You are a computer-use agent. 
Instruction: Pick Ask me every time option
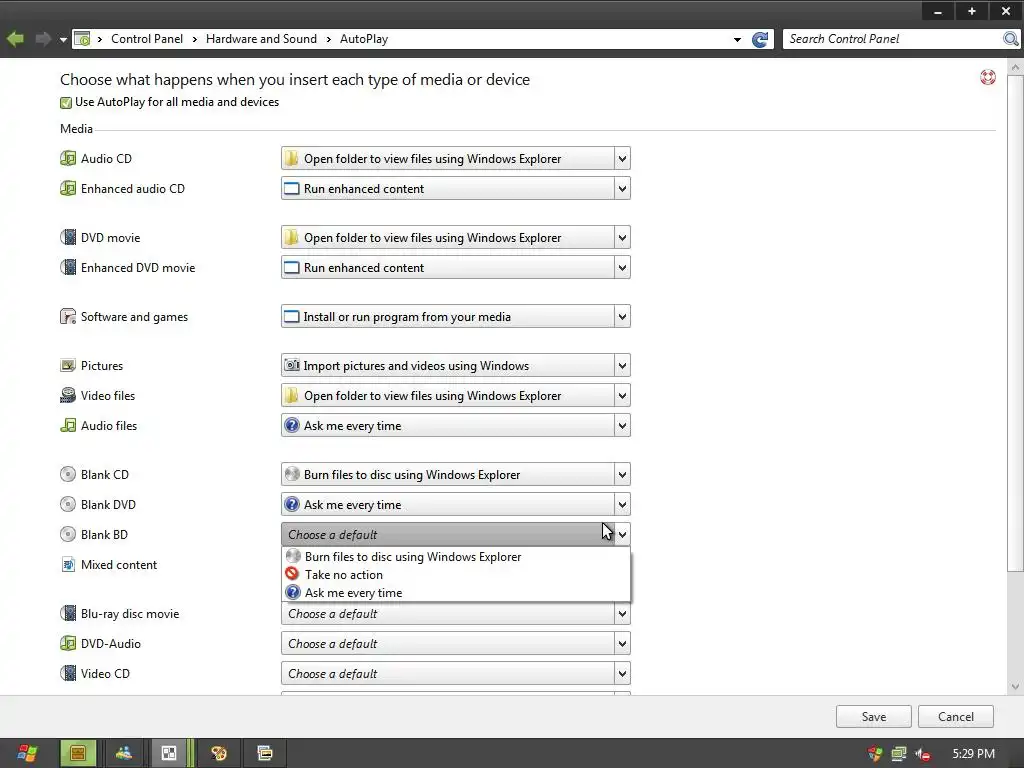(x=456, y=592)
